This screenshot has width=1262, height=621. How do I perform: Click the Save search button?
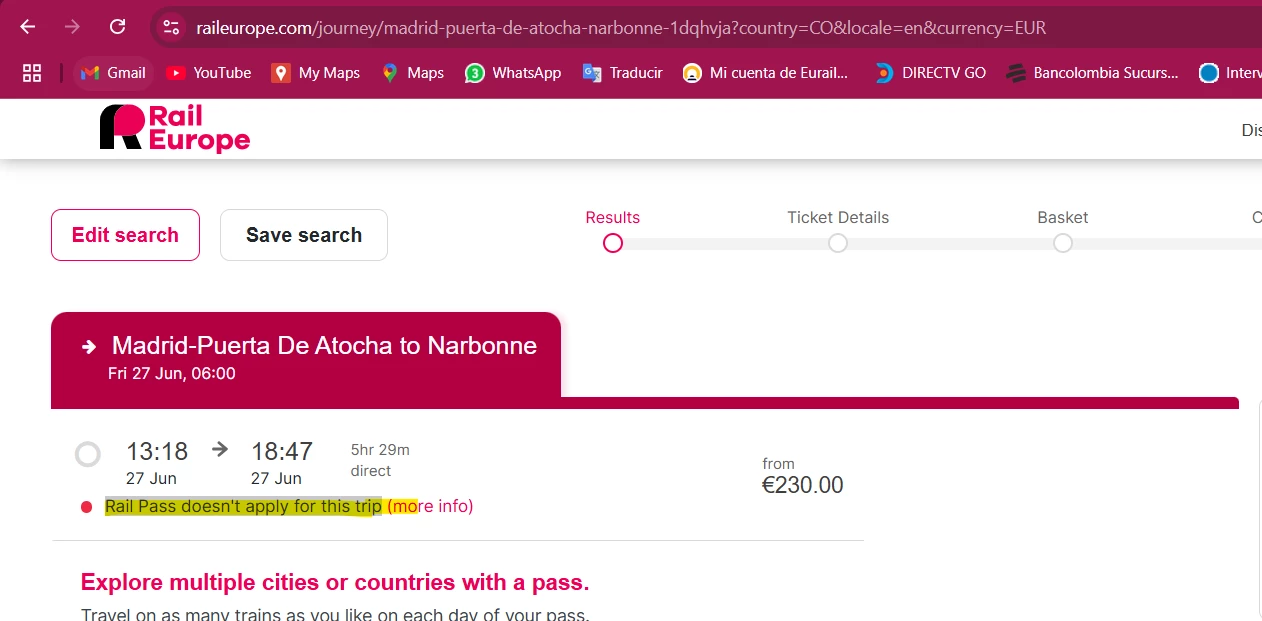[x=304, y=235]
